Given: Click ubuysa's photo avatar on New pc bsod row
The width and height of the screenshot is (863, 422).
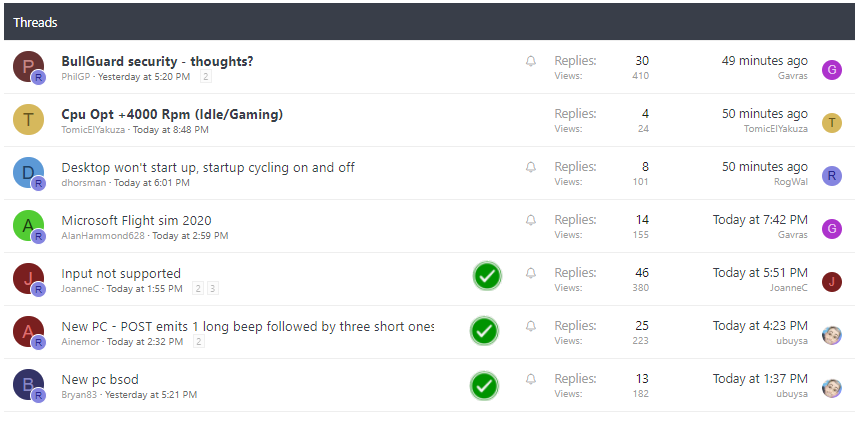Looking at the screenshot, I should coord(832,388).
